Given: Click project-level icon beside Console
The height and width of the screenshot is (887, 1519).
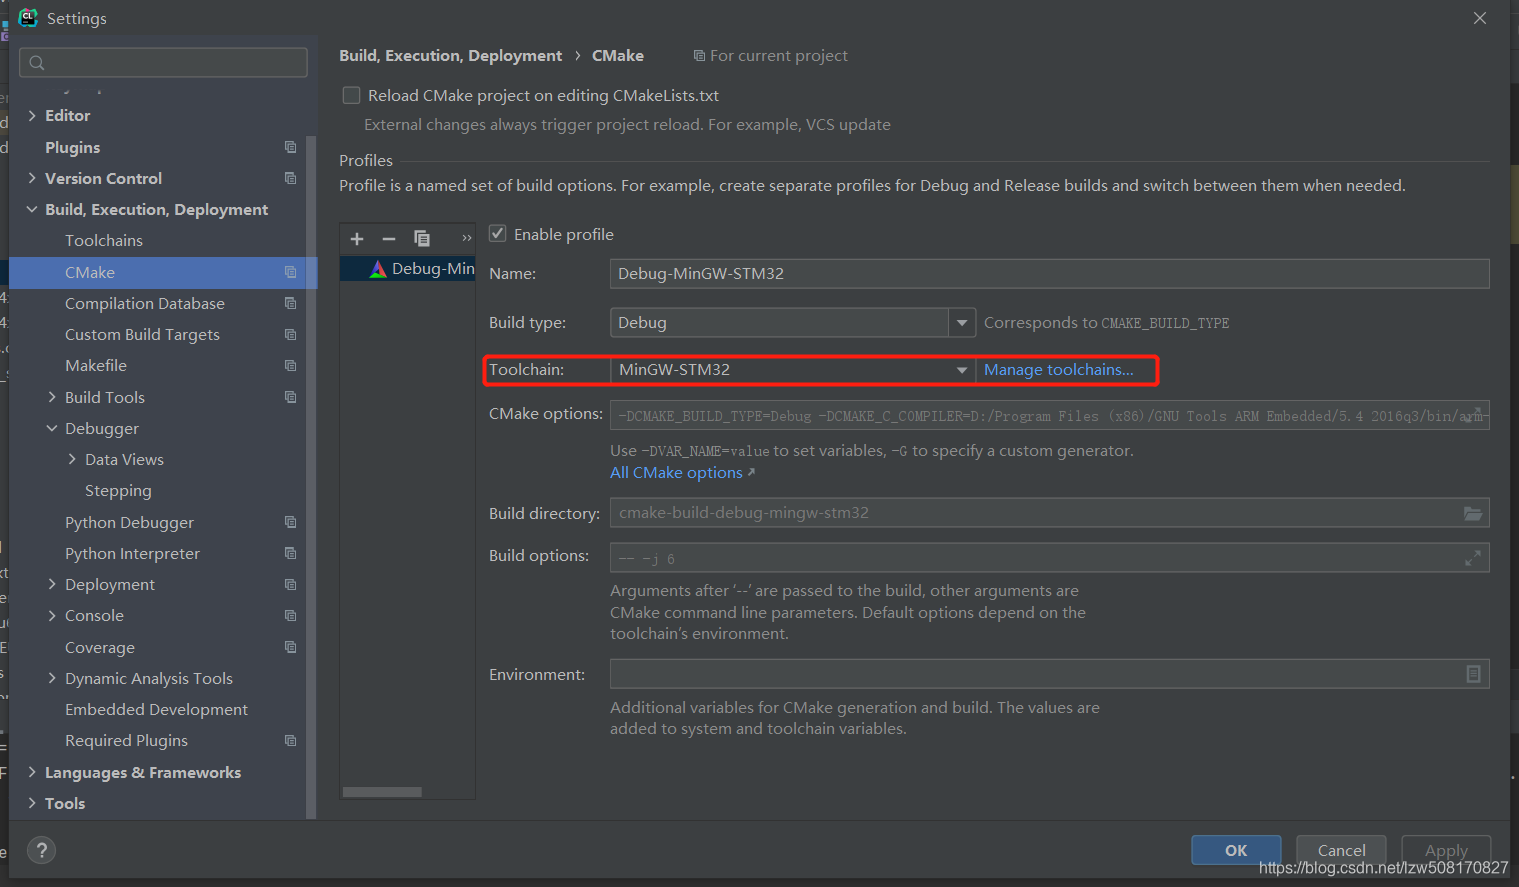Looking at the screenshot, I should pyautogui.click(x=290, y=615).
